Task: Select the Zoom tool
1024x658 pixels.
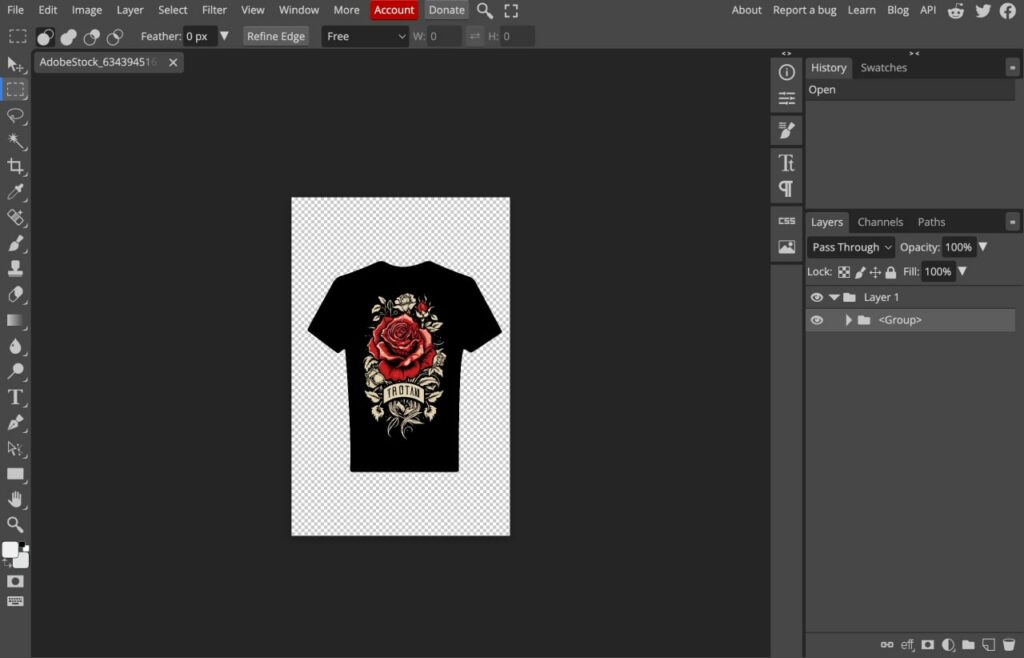Action: [x=16, y=524]
